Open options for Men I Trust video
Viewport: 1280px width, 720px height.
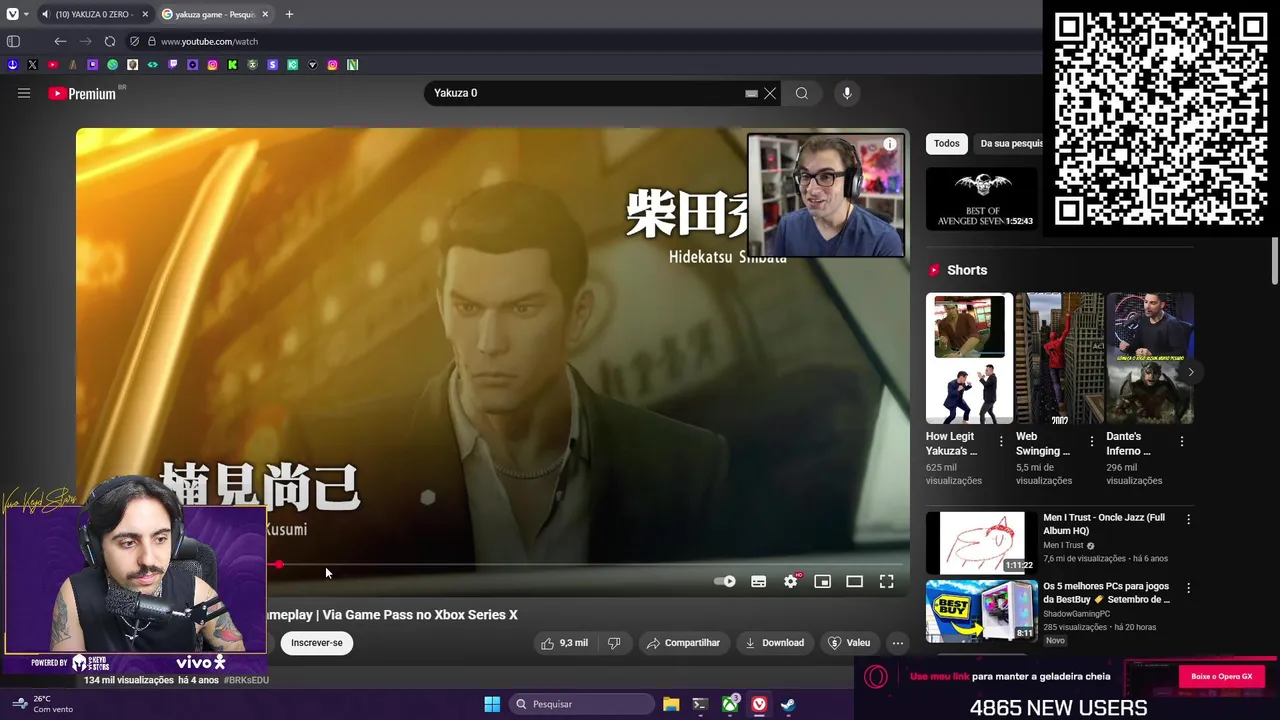click(1188, 519)
